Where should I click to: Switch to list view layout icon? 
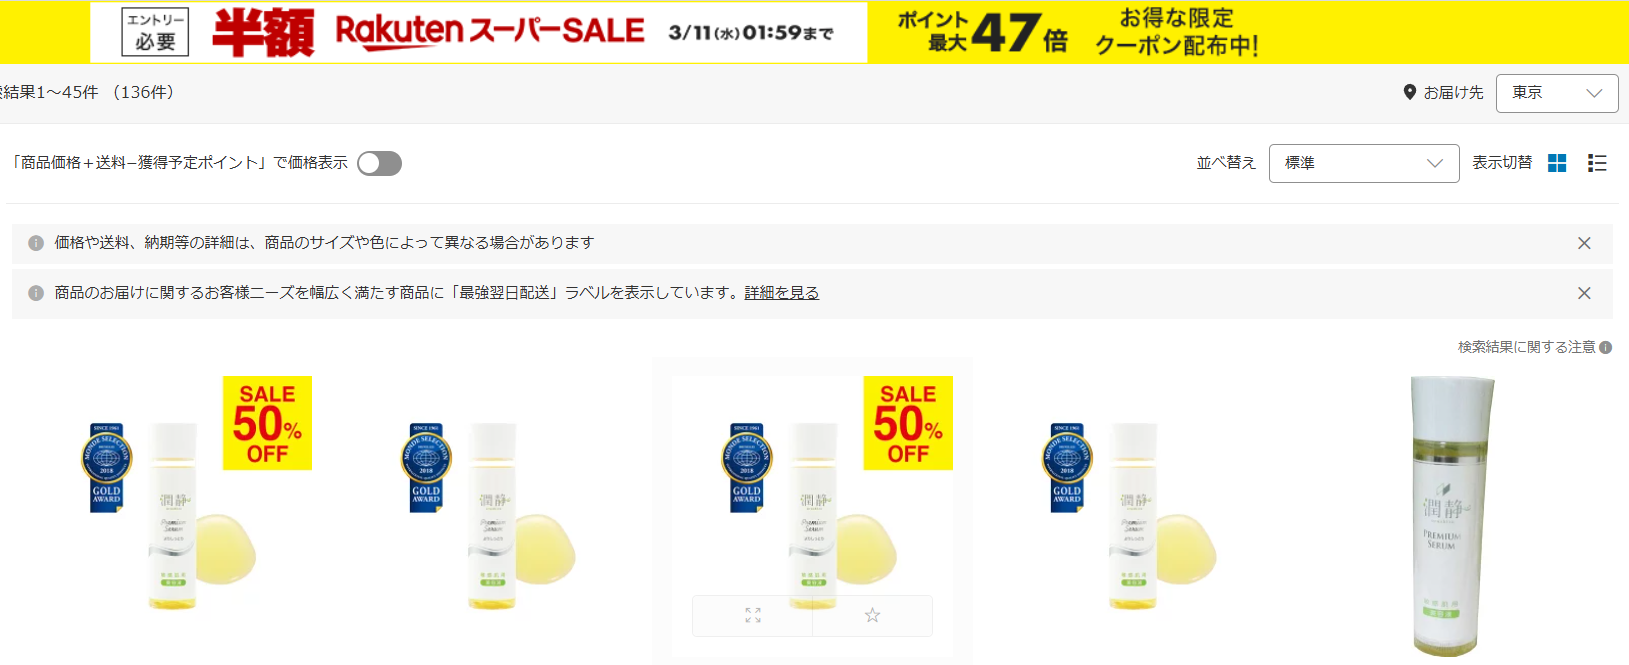pyautogui.click(x=1597, y=163)
